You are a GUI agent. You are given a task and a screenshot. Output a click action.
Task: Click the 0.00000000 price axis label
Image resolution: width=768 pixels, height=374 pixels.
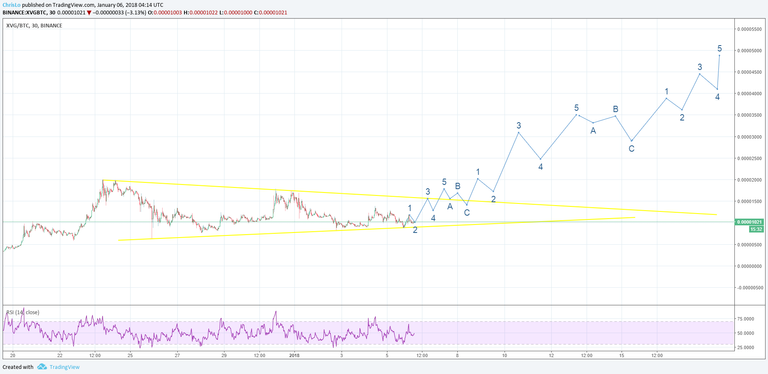(748, 266)
